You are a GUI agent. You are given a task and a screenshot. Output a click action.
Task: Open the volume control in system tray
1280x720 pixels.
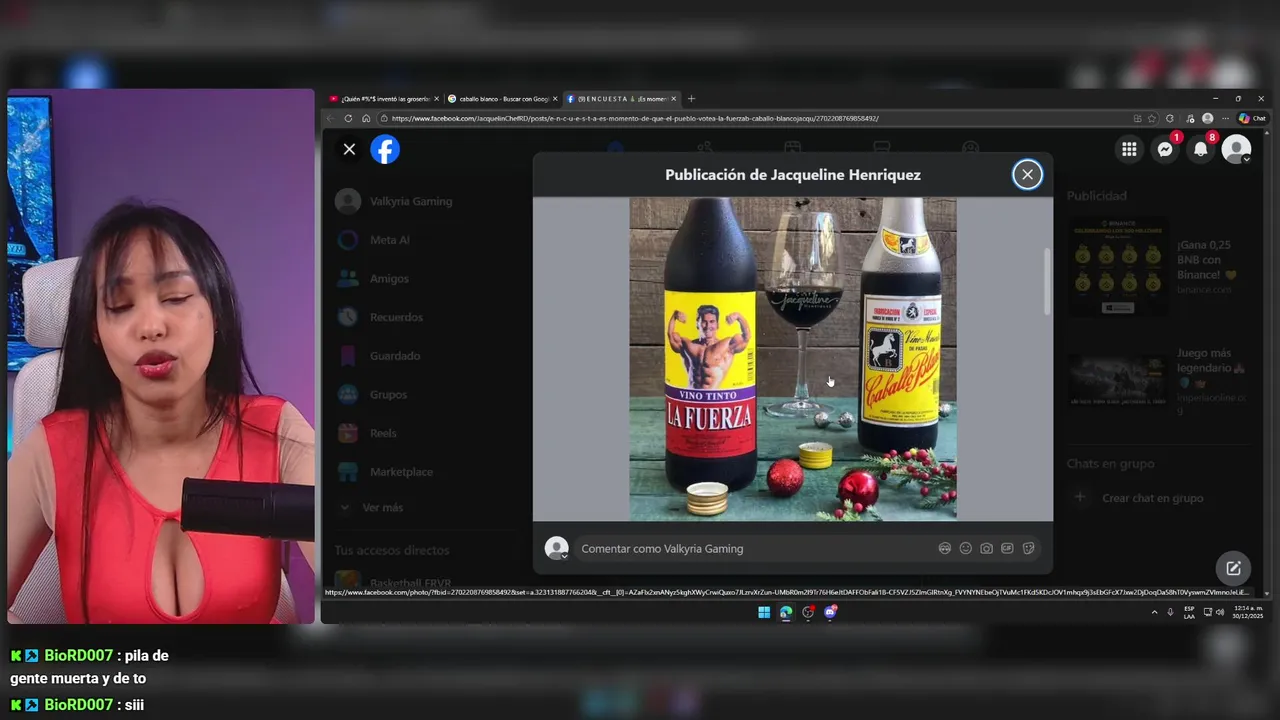(x=1220, y=612)
